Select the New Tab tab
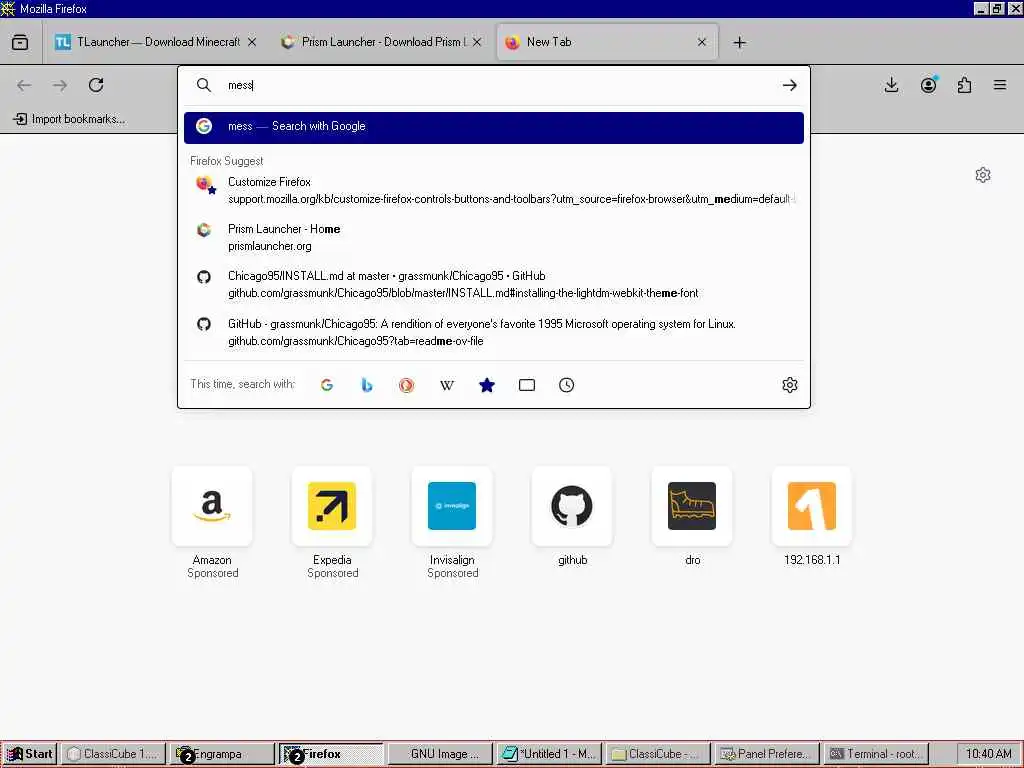 pyautogui.click(x=607, y=42)
